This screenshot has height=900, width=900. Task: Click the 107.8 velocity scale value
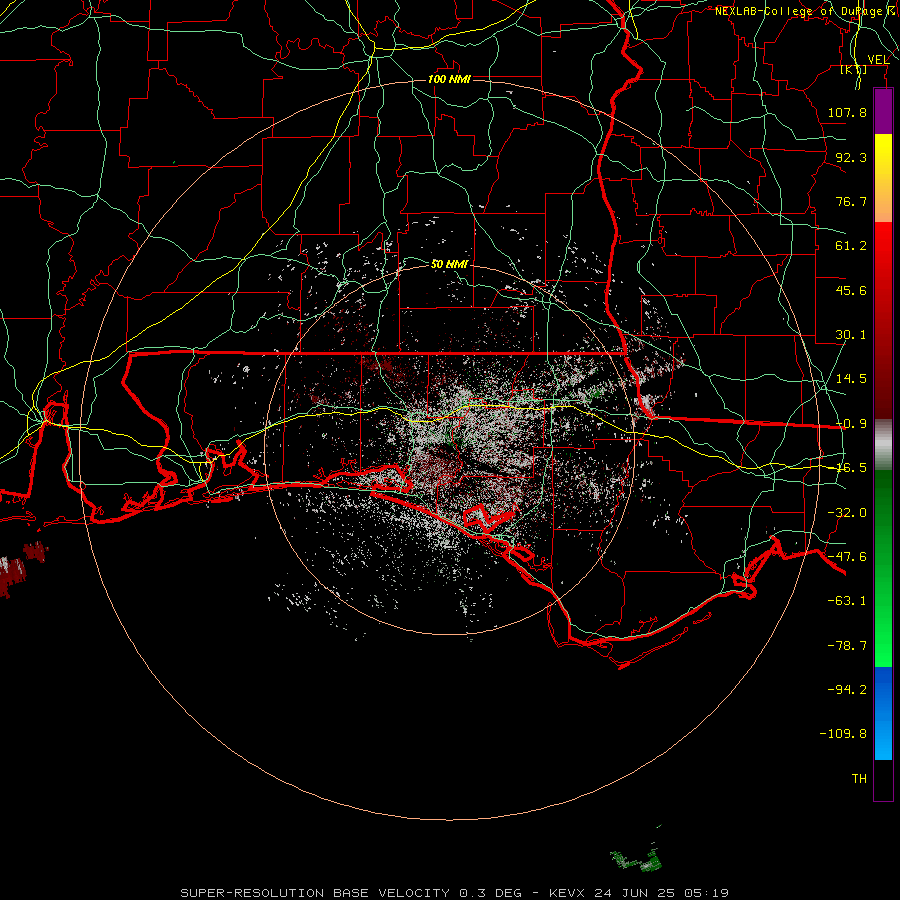click(847, 112)
